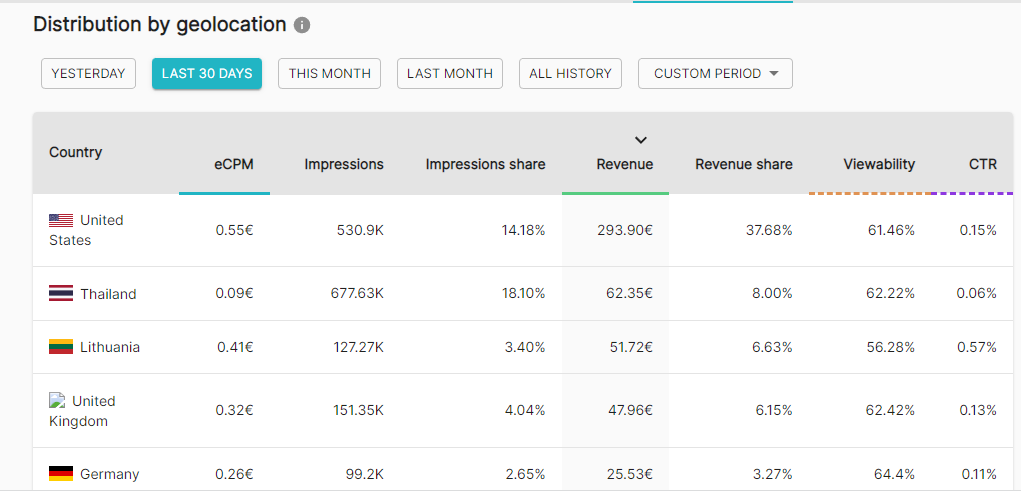This screenshot has height=496, width=1021.
Task: Click the 0.57% CTR value
Action: 977,348
